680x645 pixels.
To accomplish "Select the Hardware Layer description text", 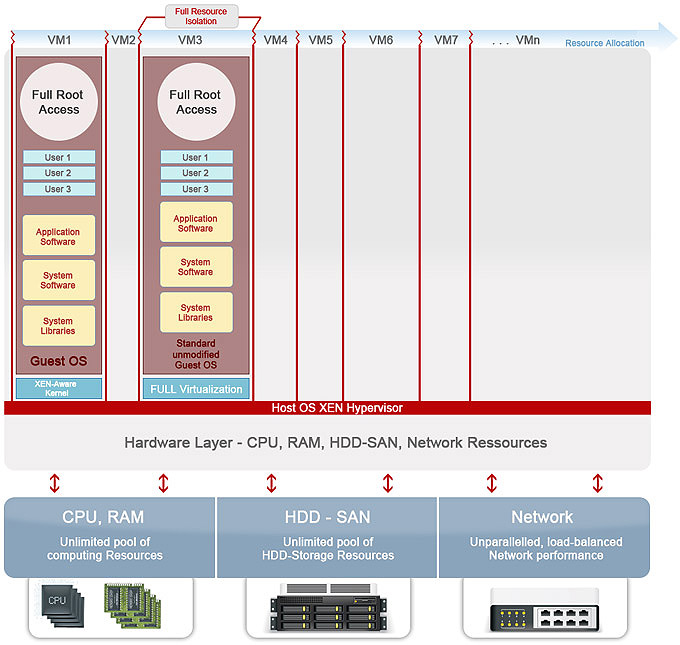I will pos(335,442).
